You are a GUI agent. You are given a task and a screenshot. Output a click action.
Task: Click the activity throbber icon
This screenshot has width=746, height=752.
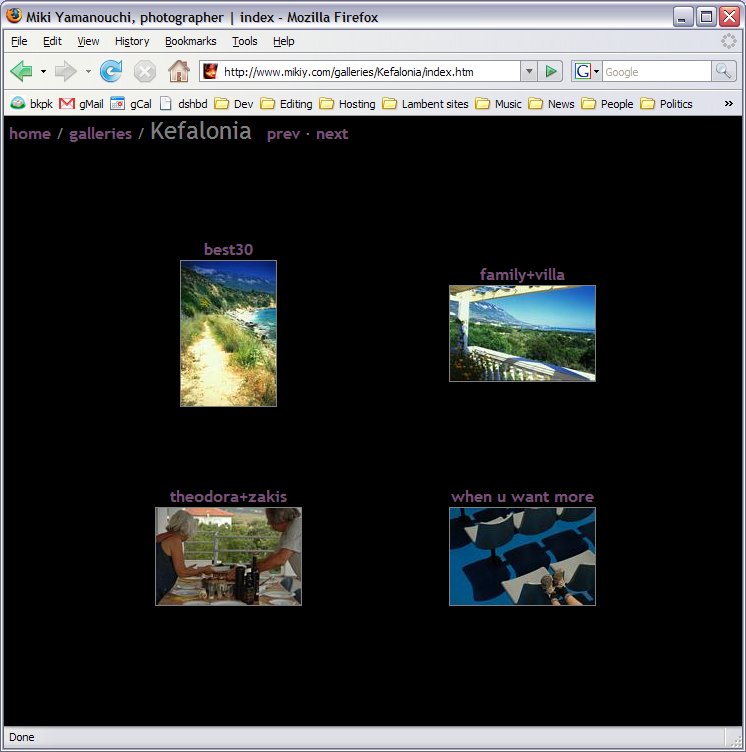[x=728, y=41]
